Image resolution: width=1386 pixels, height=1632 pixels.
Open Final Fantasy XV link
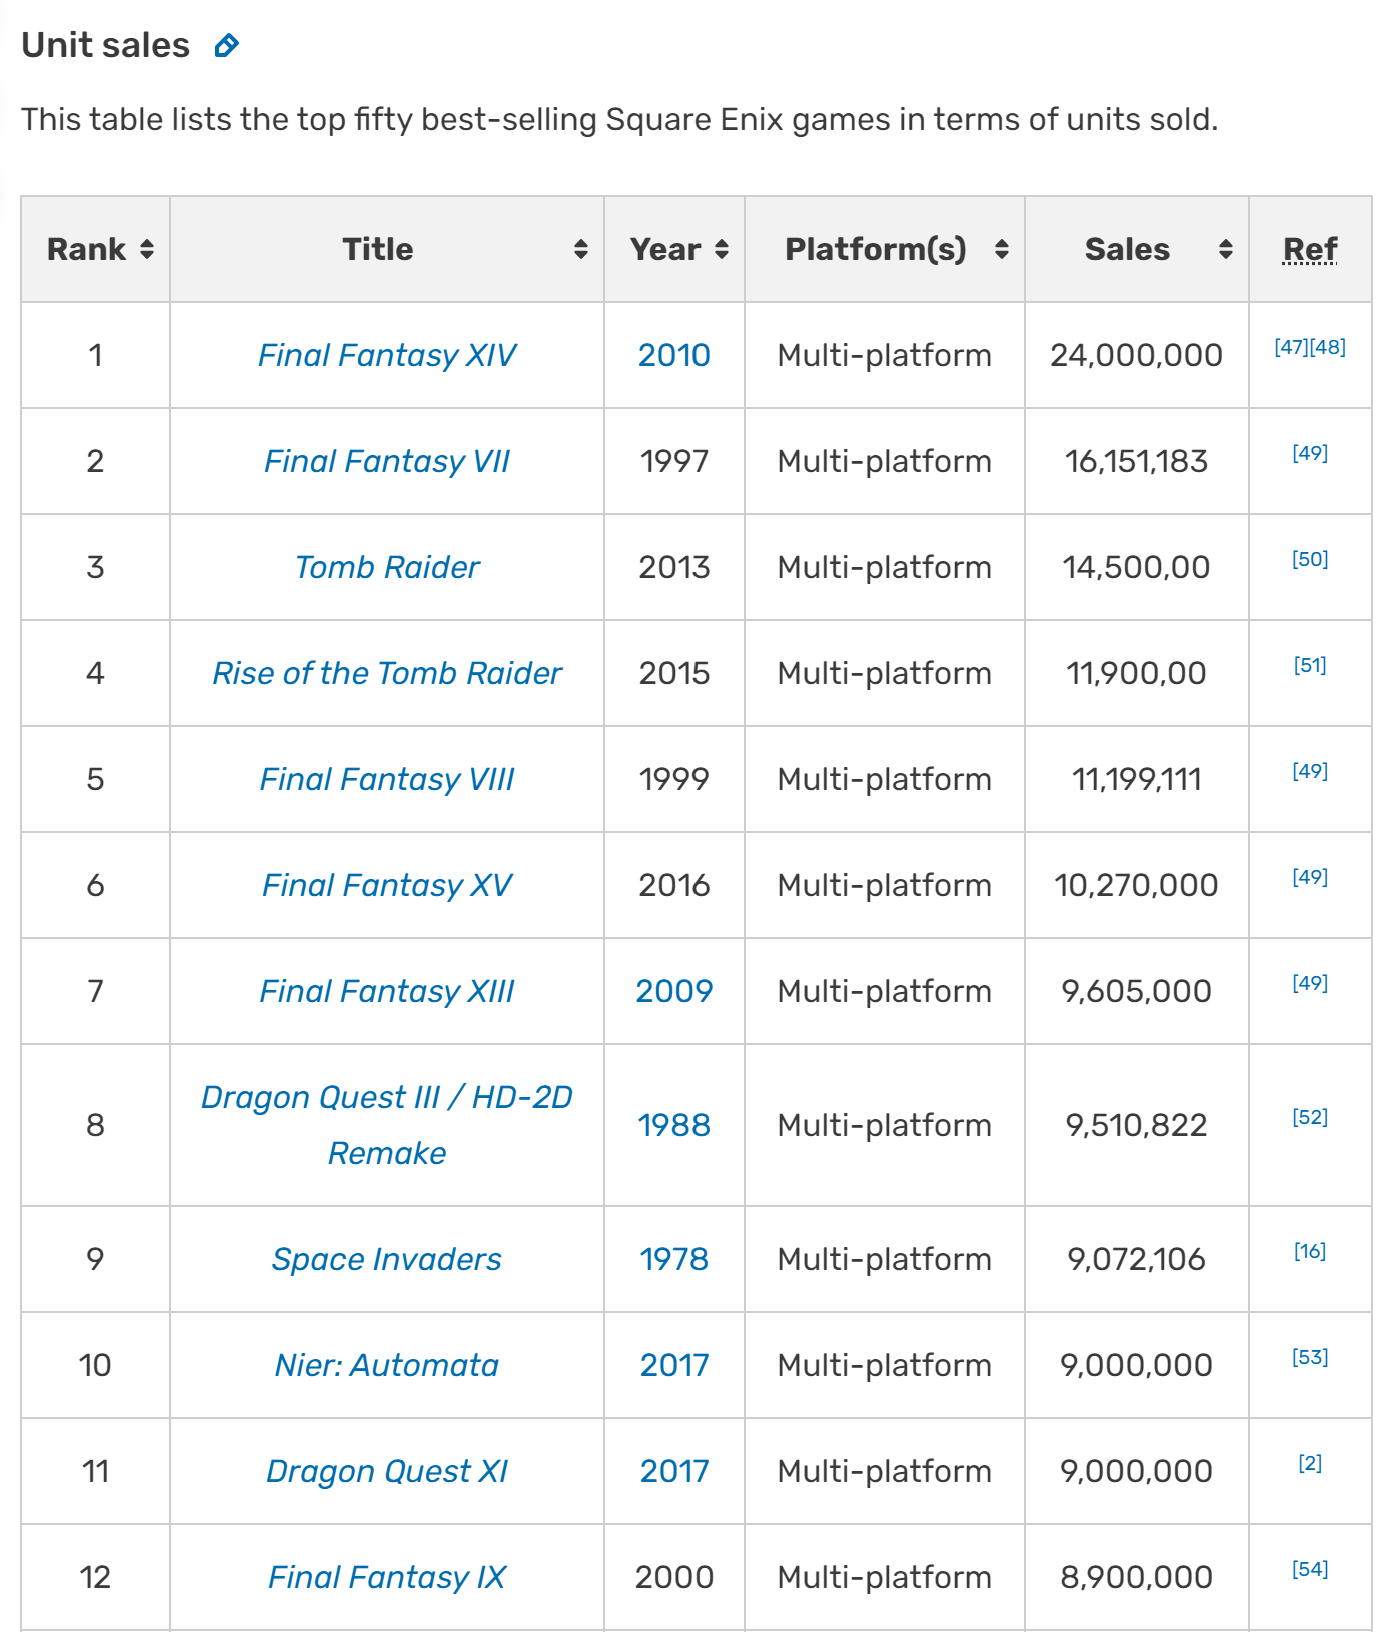[387, 885]
